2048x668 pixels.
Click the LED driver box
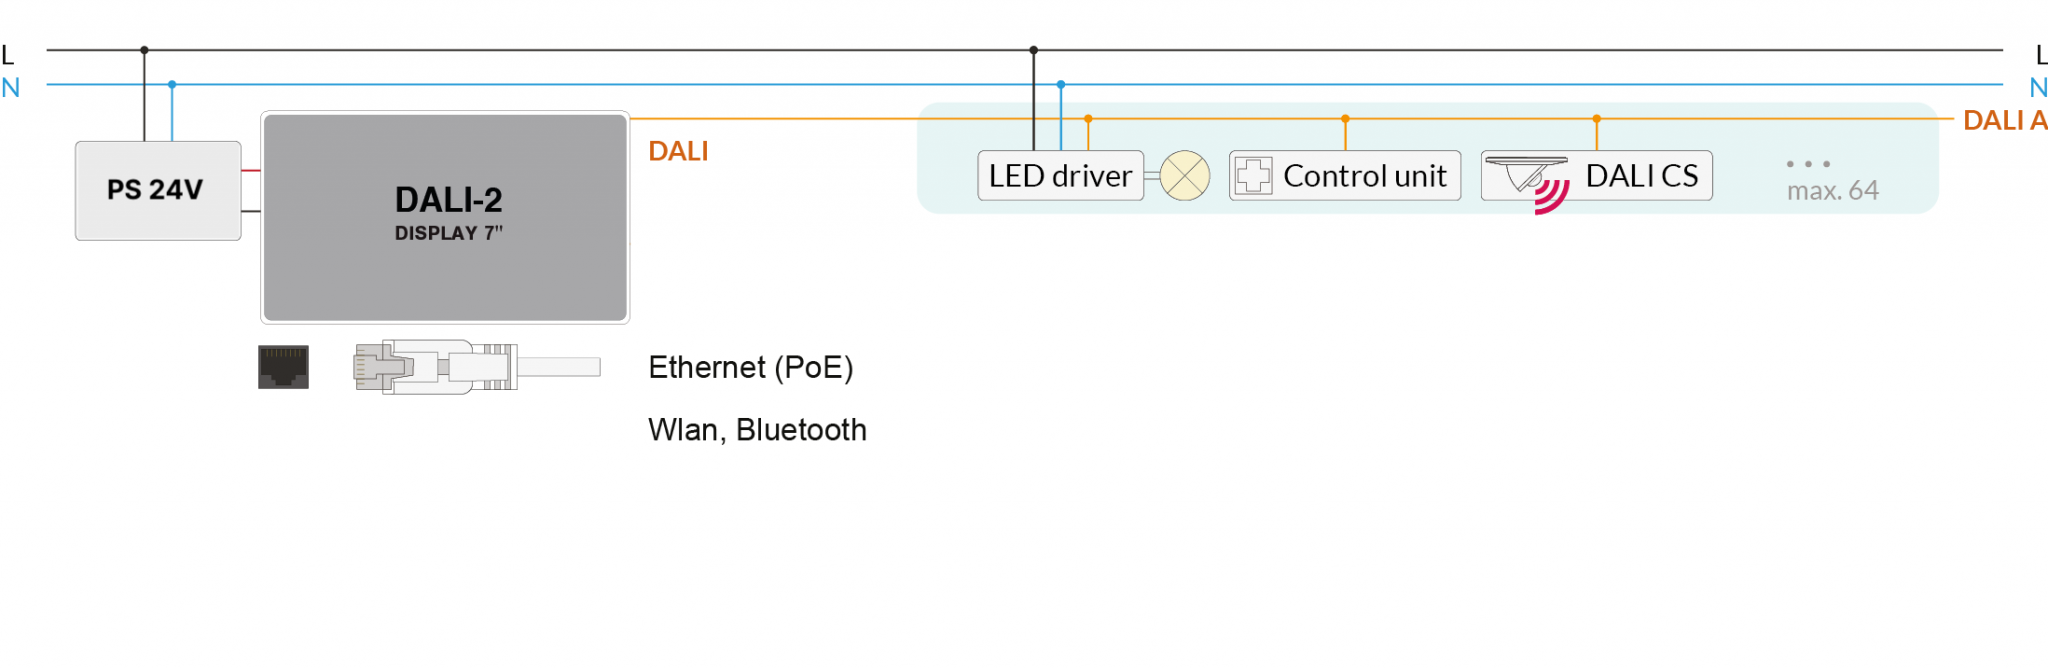(1061, 176)
